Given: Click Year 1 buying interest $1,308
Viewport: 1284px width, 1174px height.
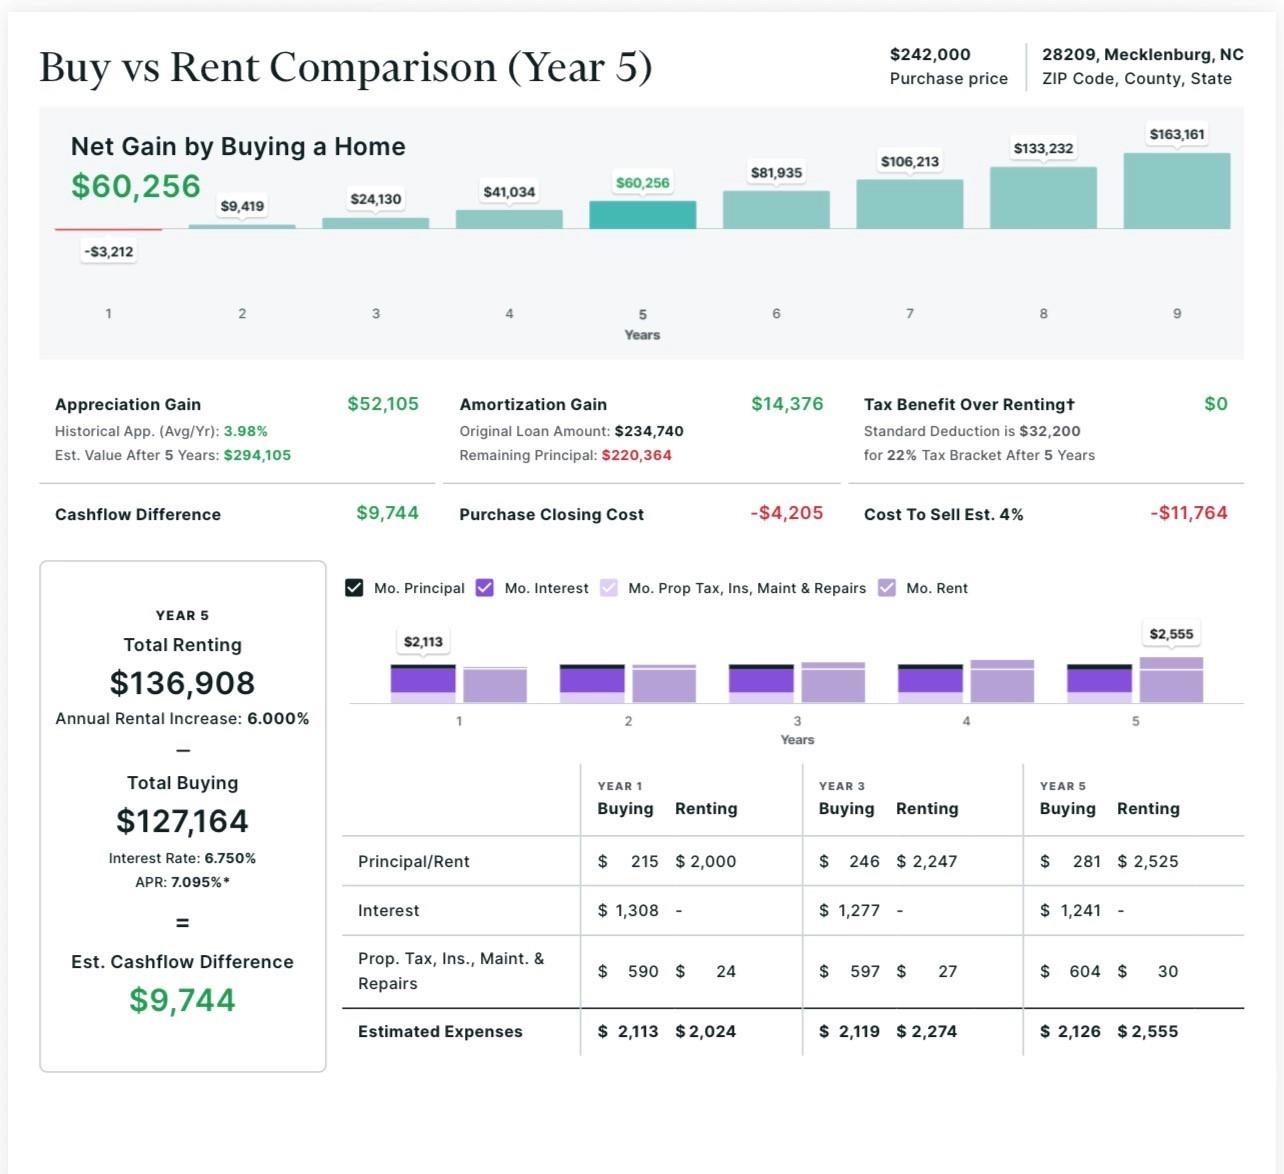Looking at the screenshot, I should click(628, 911).
